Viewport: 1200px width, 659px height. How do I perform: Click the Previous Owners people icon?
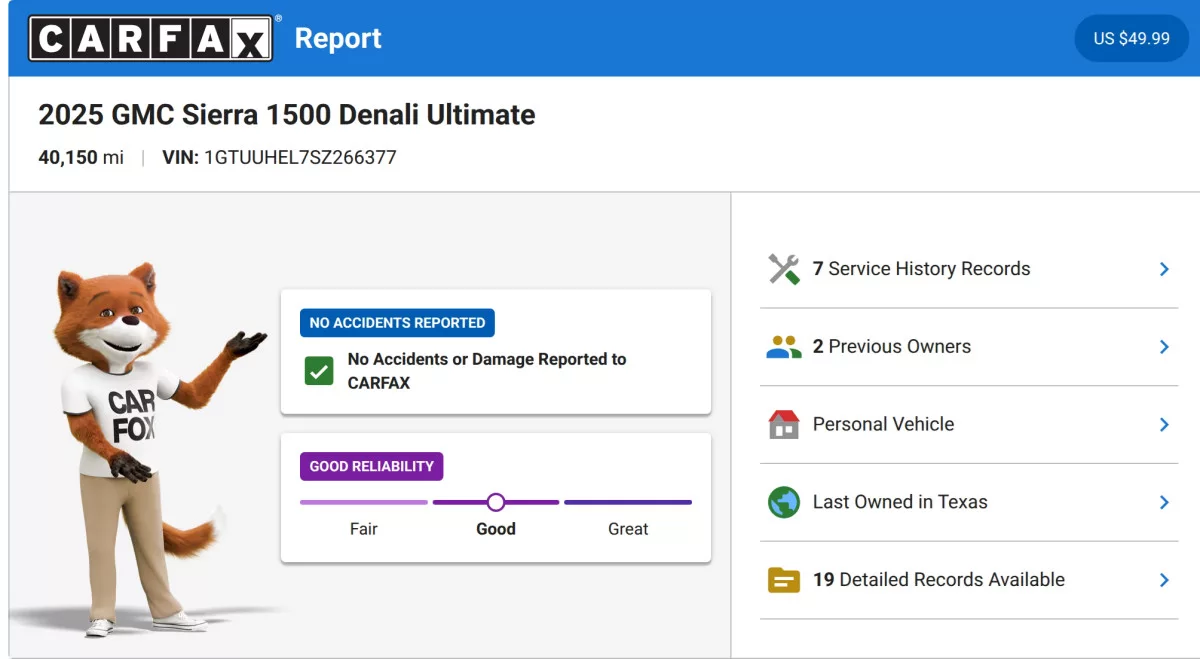(784, 347)
